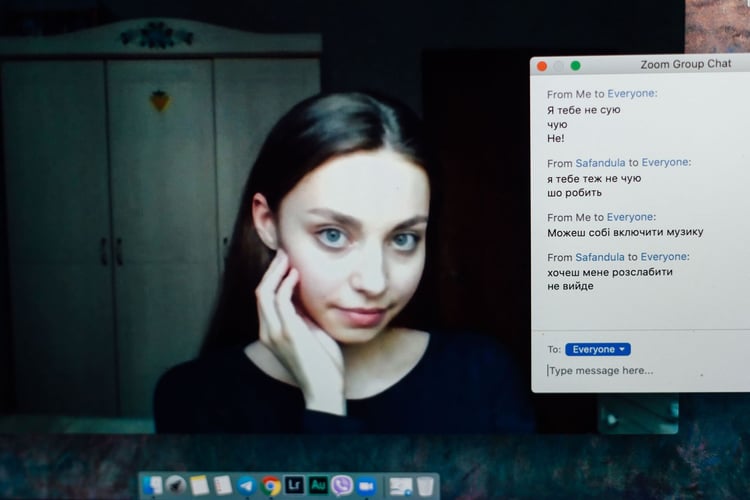750x500 pixels.
Task: Select message text "Я тебе не сую"
Action: tap(584, 110)
